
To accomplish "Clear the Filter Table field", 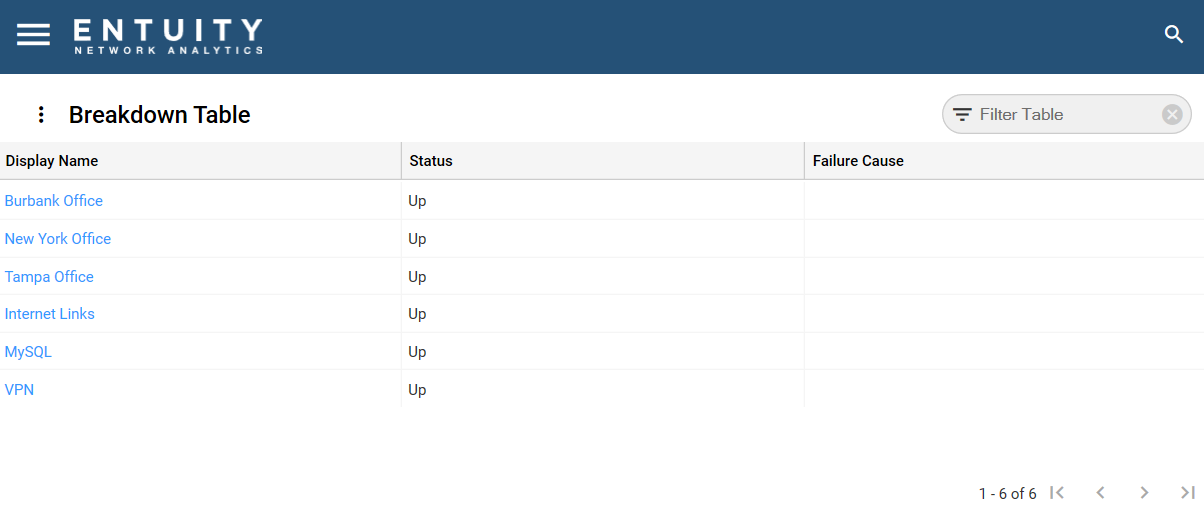I will 1172,114.
